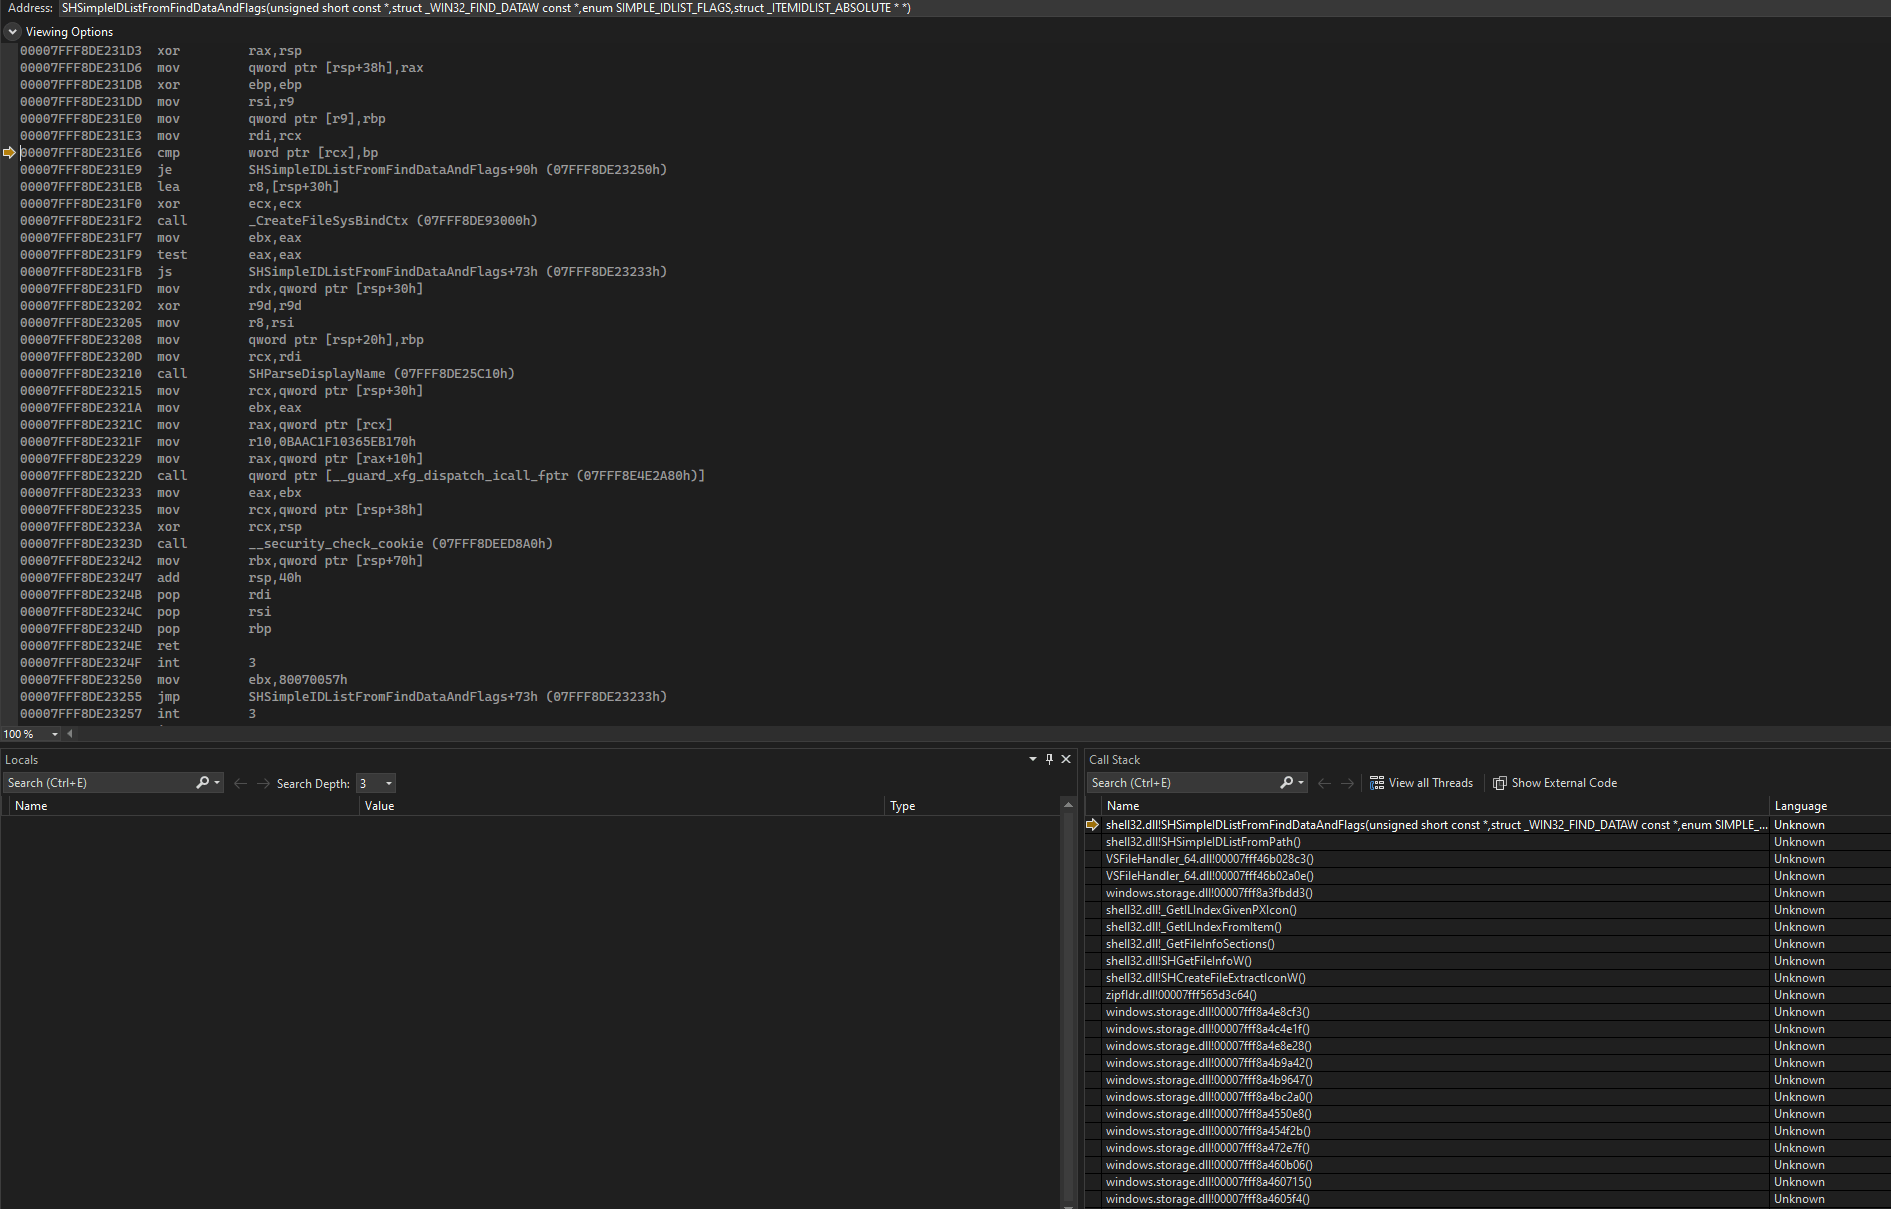
Task: Toggle Show External Code
Action: [1555, 783]
